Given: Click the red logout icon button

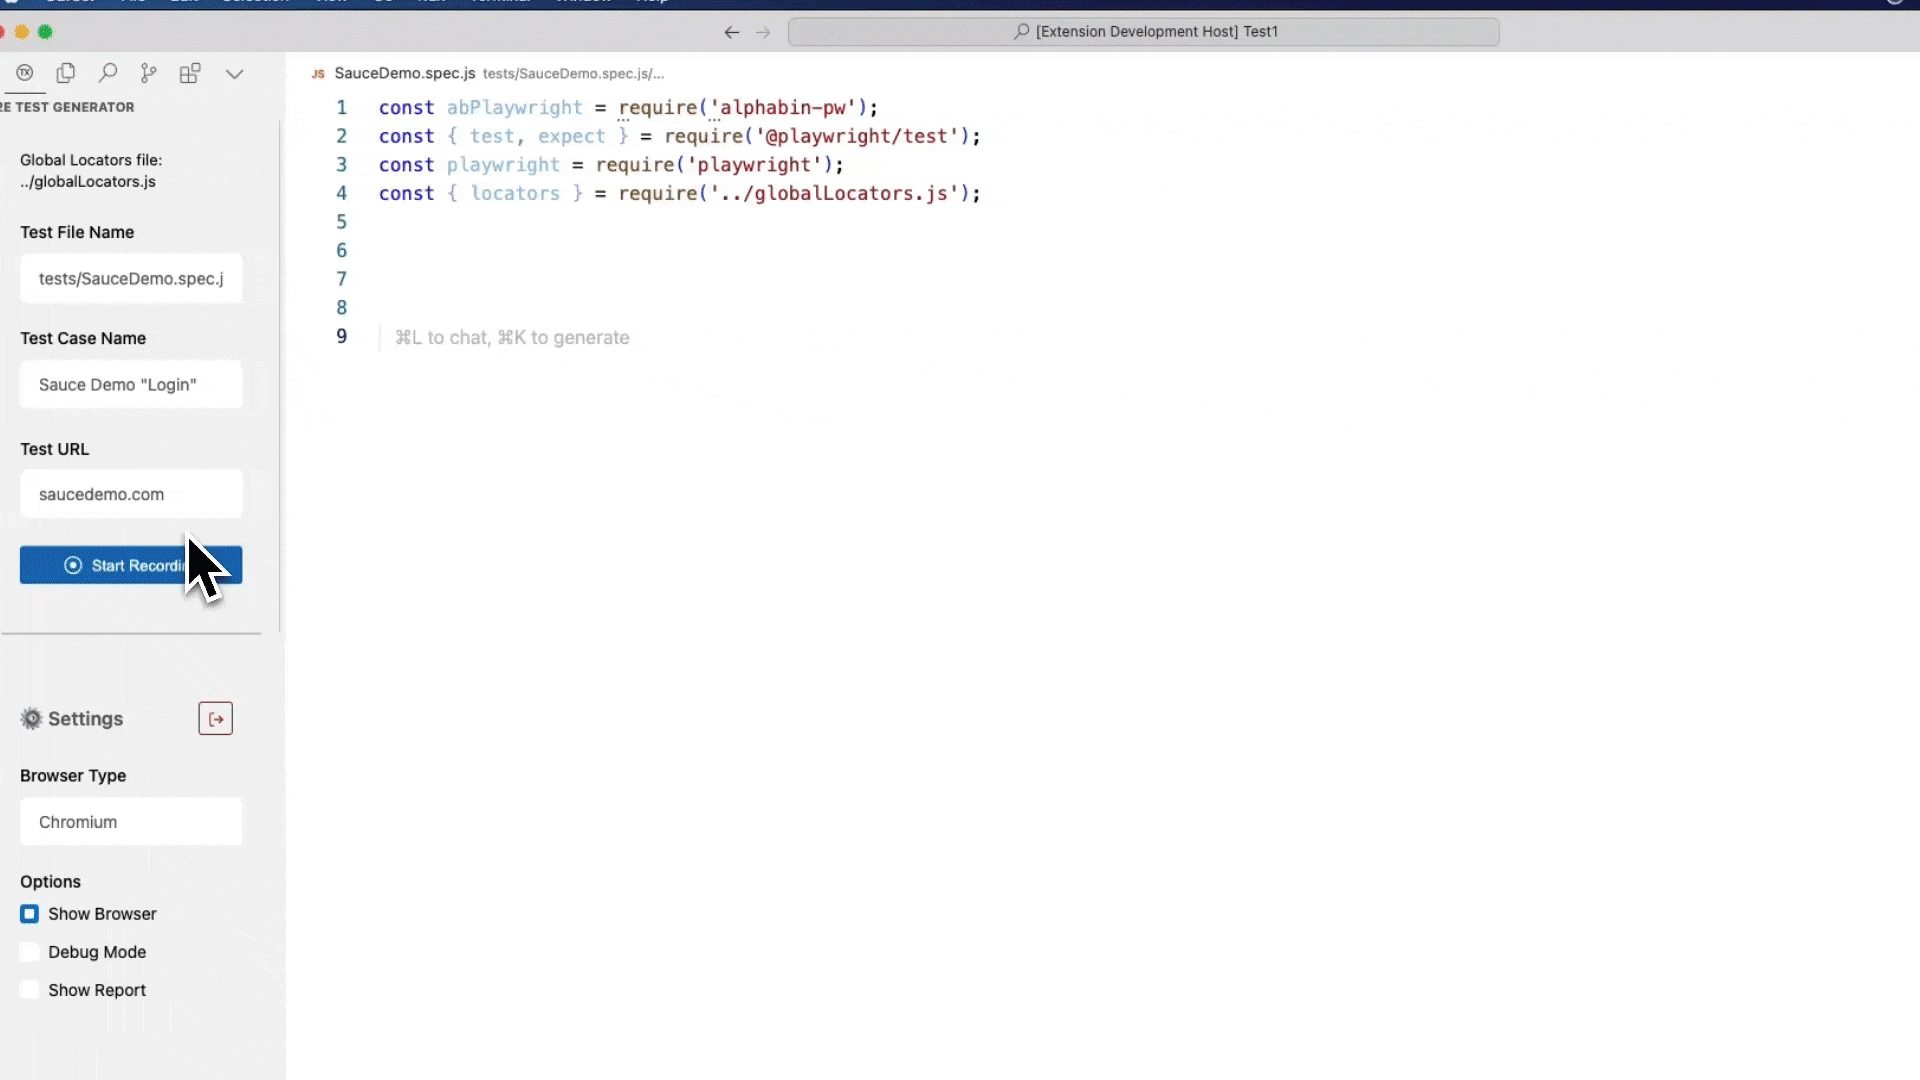Looking at the screenshot, I should [x=216, y=719].
